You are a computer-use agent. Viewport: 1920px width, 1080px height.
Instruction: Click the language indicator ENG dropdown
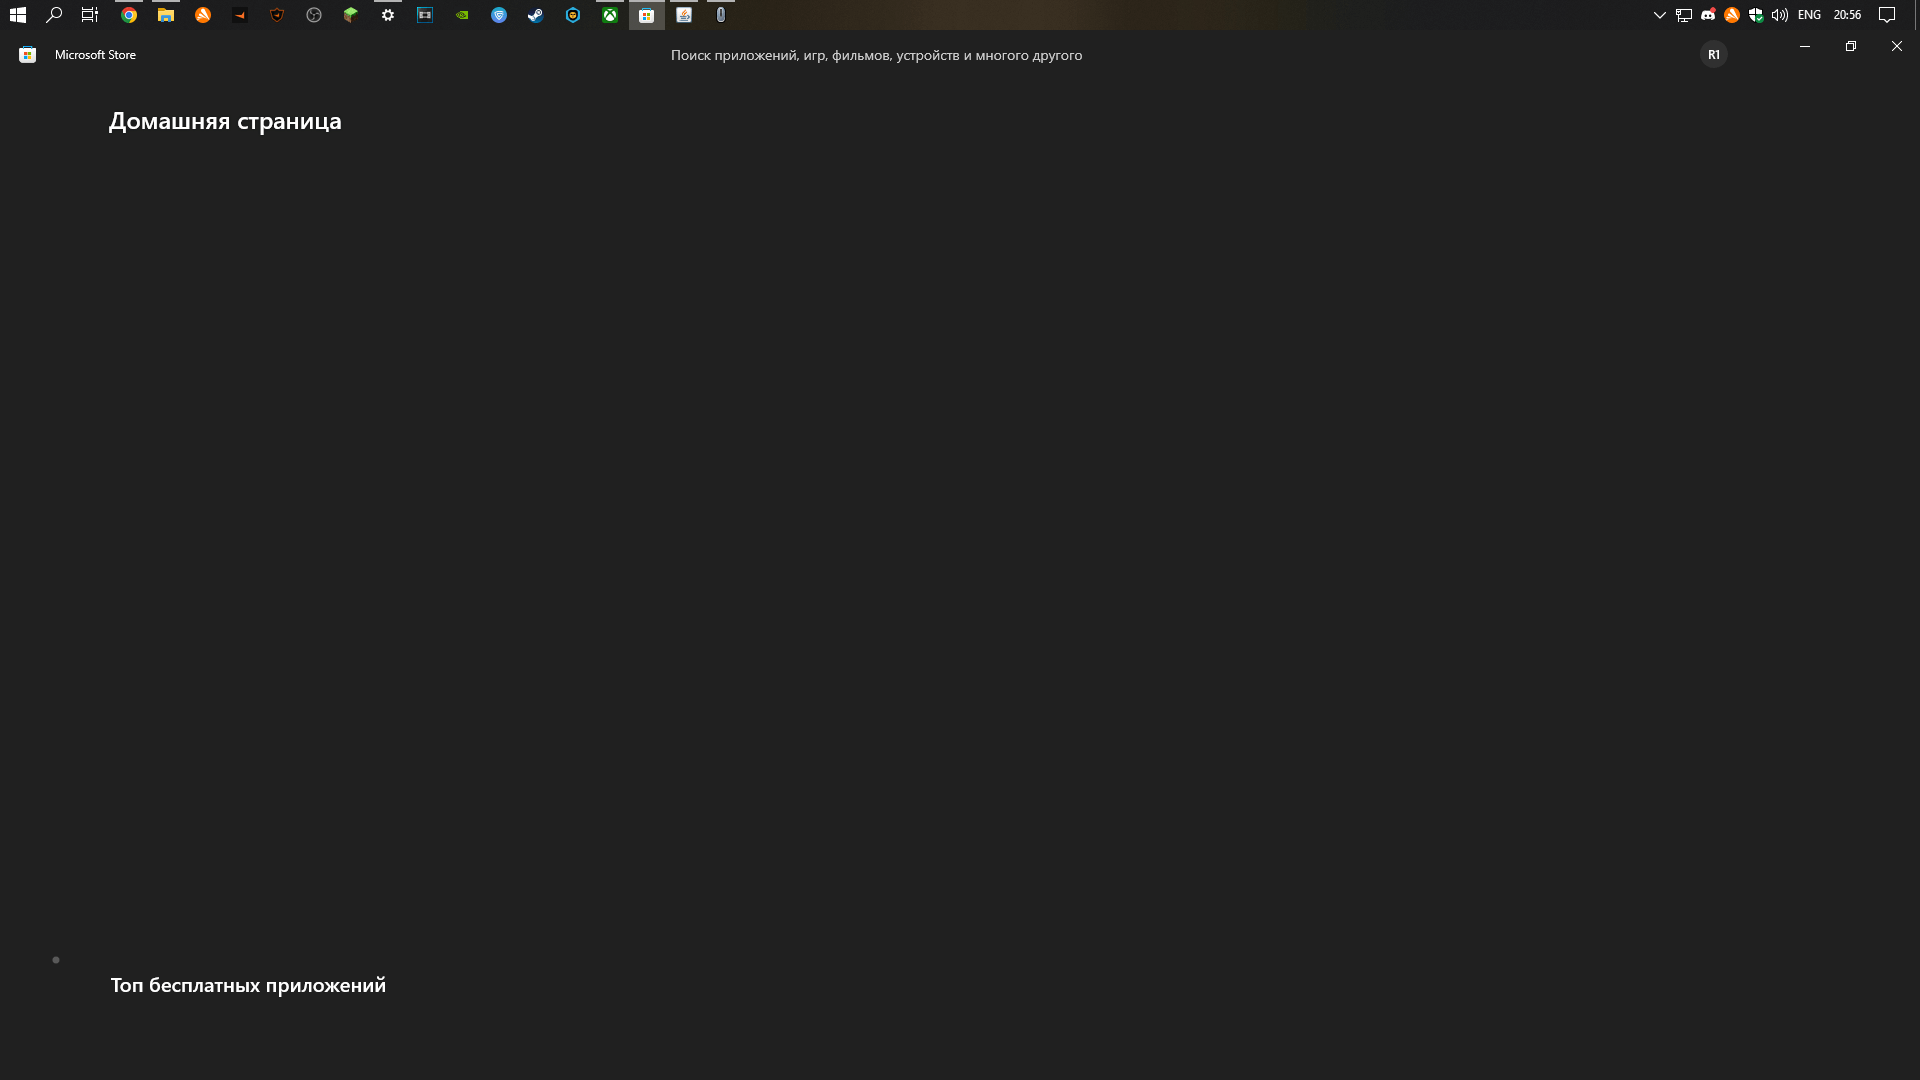click(1809, 15)
